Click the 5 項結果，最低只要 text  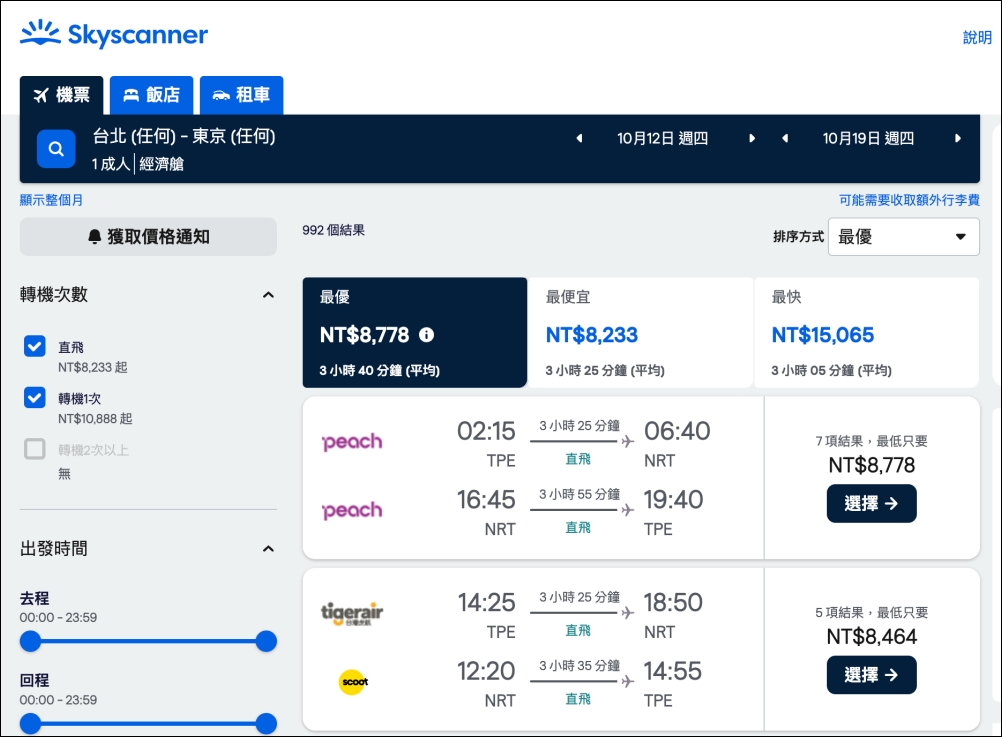pyautogui.click(x=872, y=612)
